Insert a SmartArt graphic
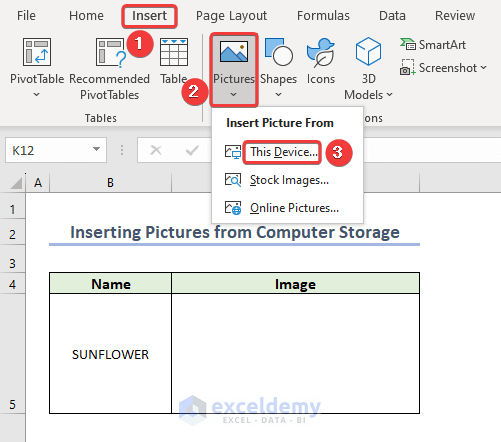Image resolution: width=501 pixels, height=442 pixels. coord(433,45)
